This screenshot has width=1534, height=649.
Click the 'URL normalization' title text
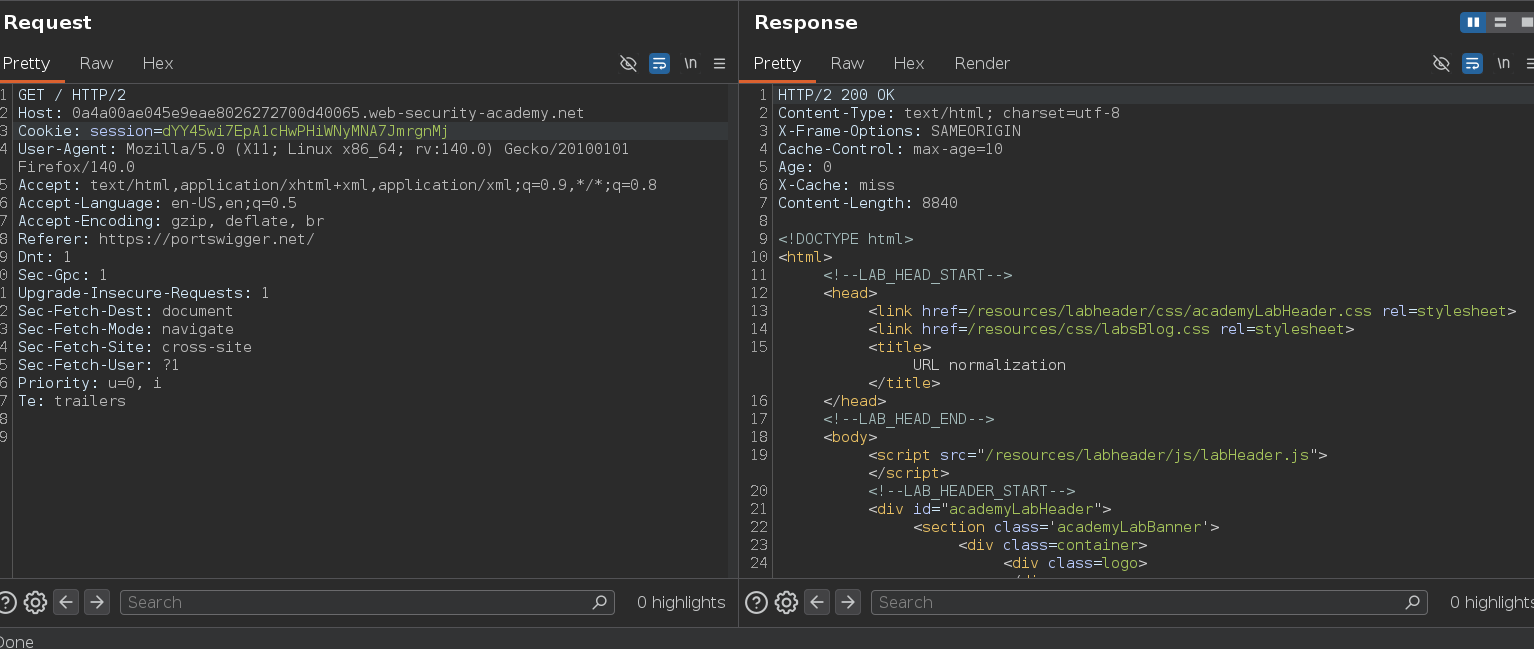[989, 365]
